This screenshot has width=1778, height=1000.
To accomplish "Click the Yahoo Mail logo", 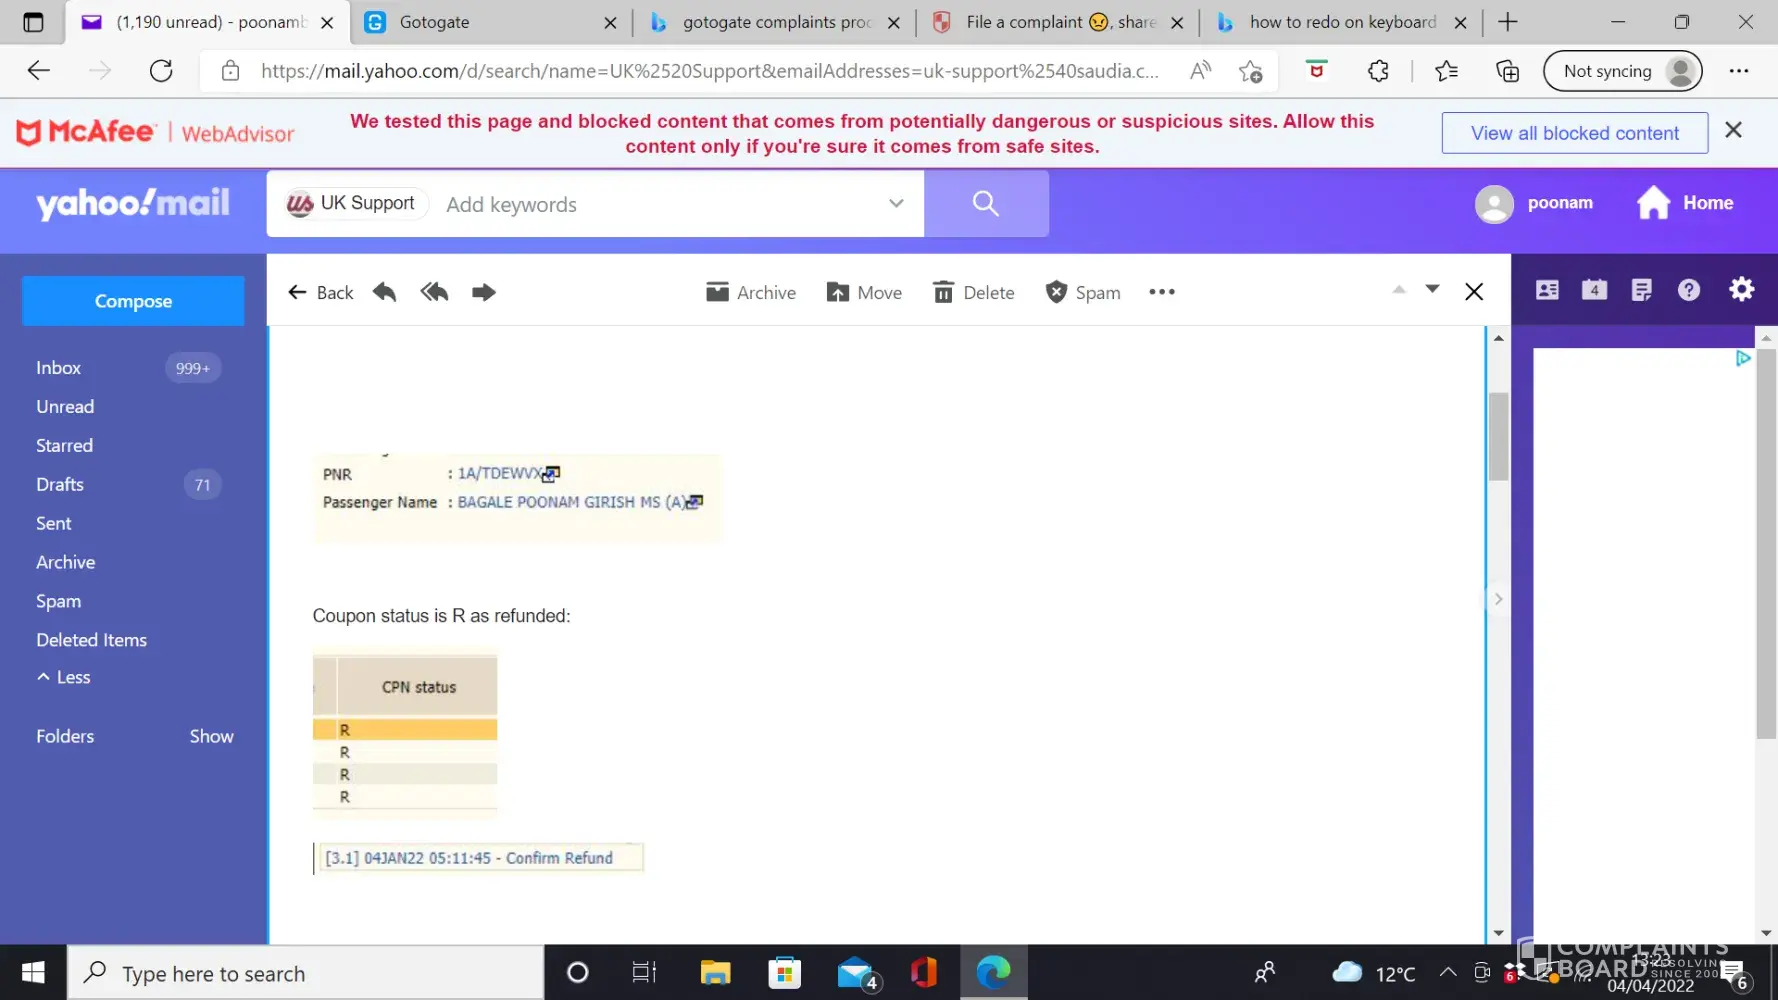I will (133, 204).
